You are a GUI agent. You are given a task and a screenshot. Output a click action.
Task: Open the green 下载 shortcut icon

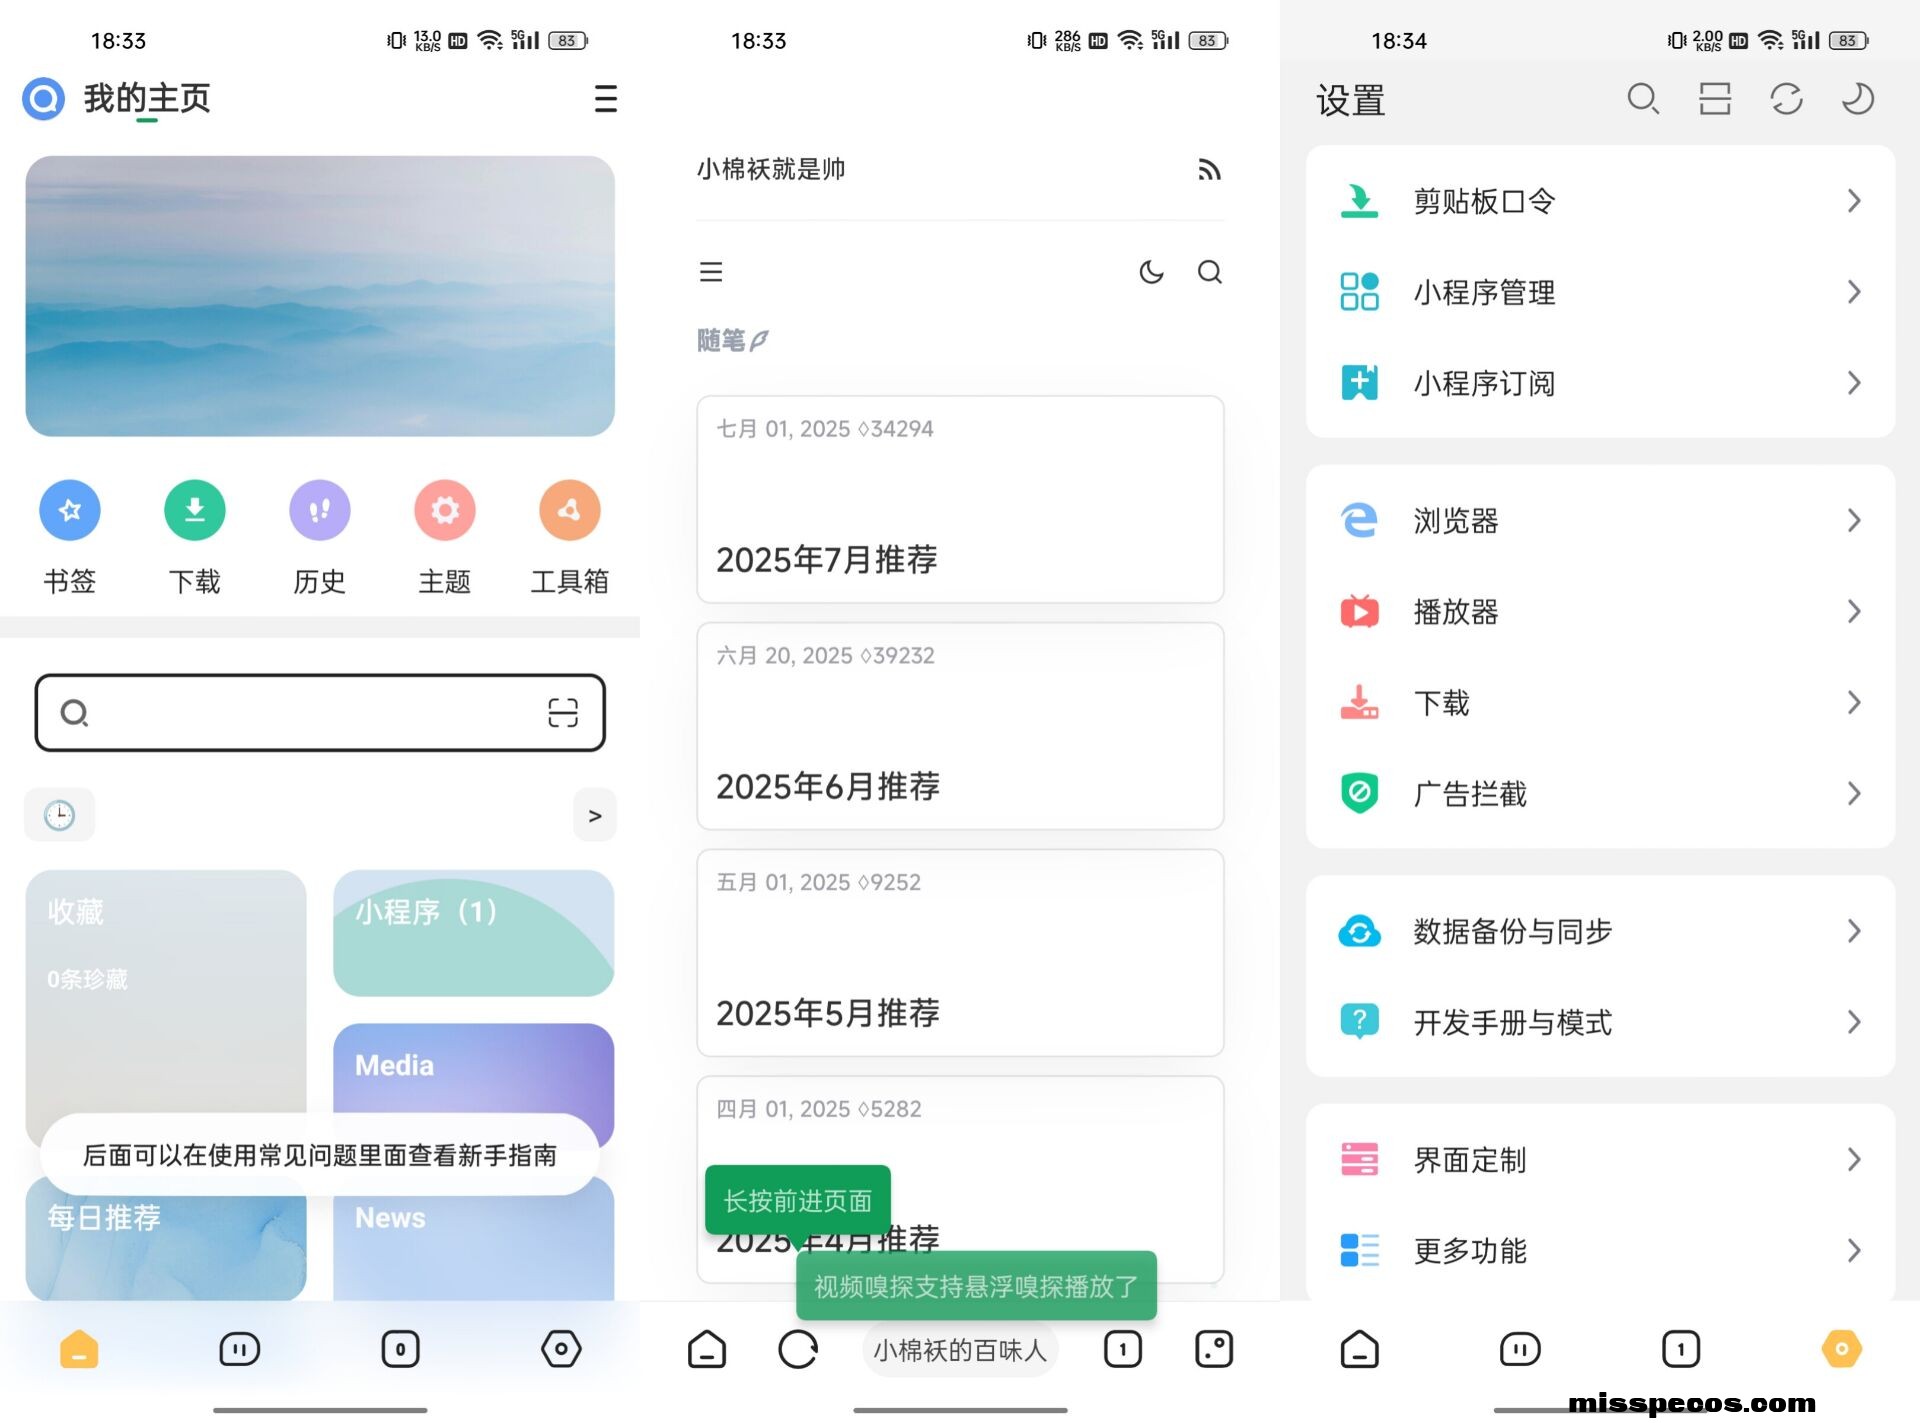click(x=195, y=510)
